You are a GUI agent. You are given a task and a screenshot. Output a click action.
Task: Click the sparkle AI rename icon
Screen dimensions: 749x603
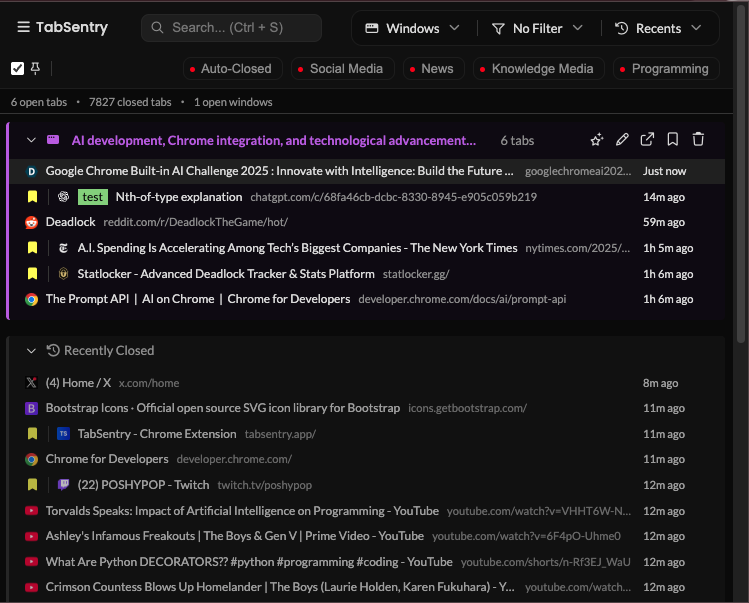[597, 140]
